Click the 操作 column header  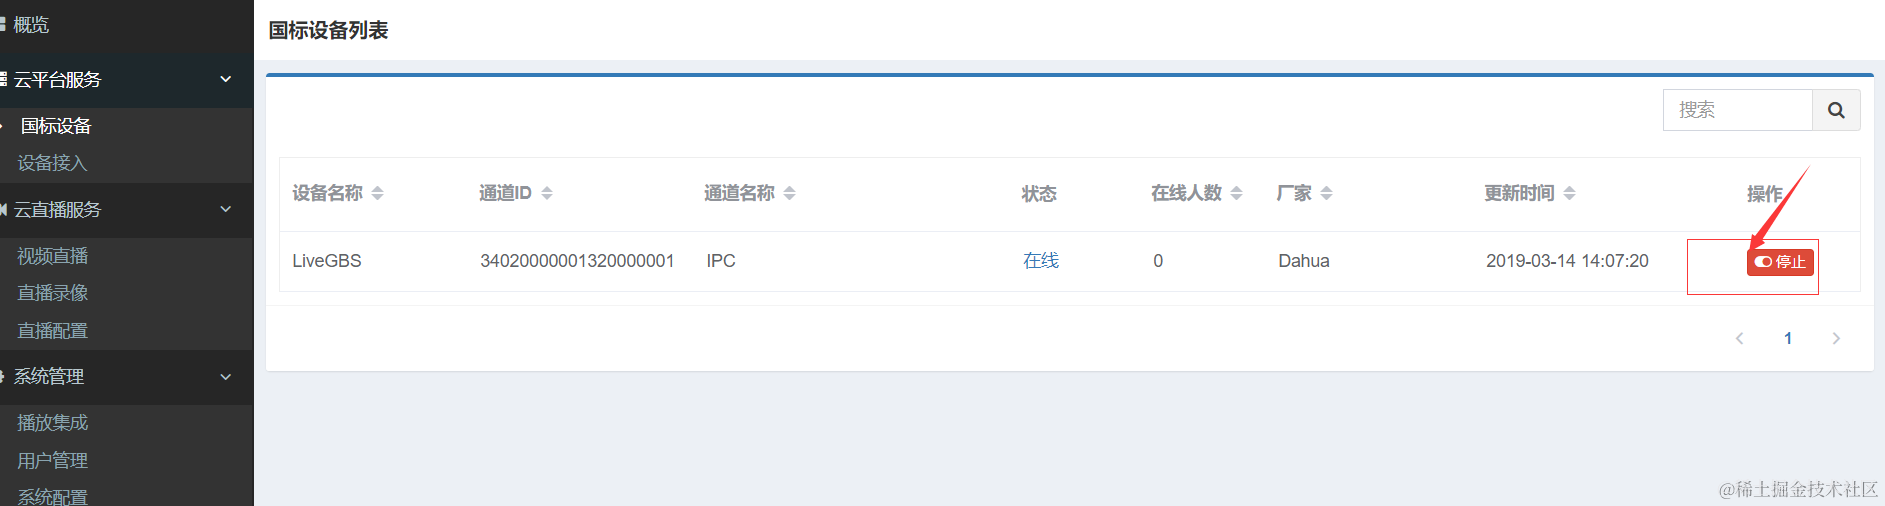click(x=1765, y=193)
